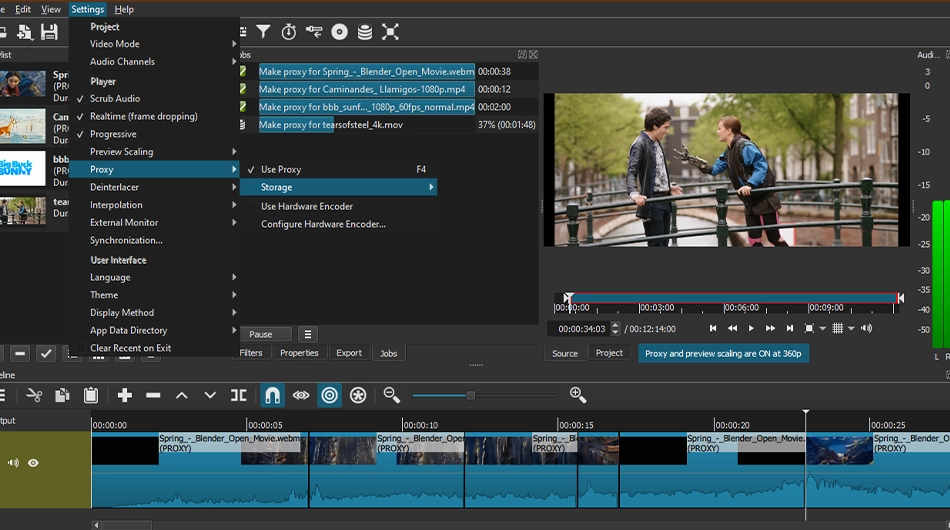Click the Split at Playhead icon
The width and height of the screenshot is (950, 530).
tap(238, 396)
